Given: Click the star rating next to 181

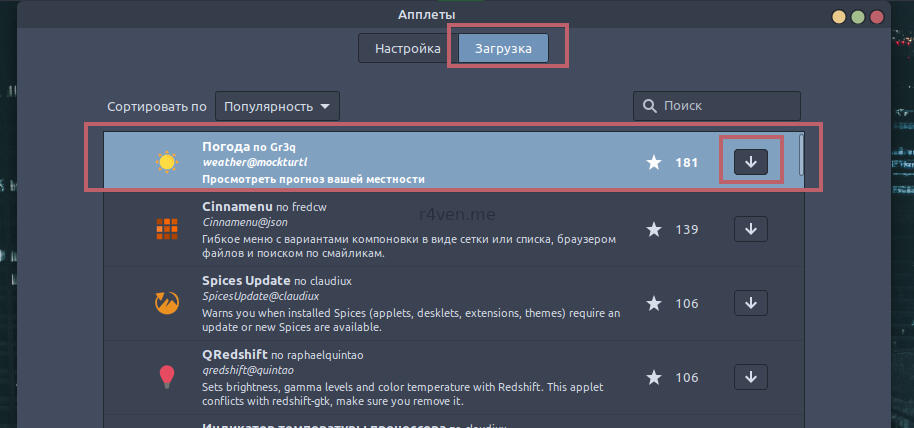Looking at the screenshot, I should (x=654, y=162).
